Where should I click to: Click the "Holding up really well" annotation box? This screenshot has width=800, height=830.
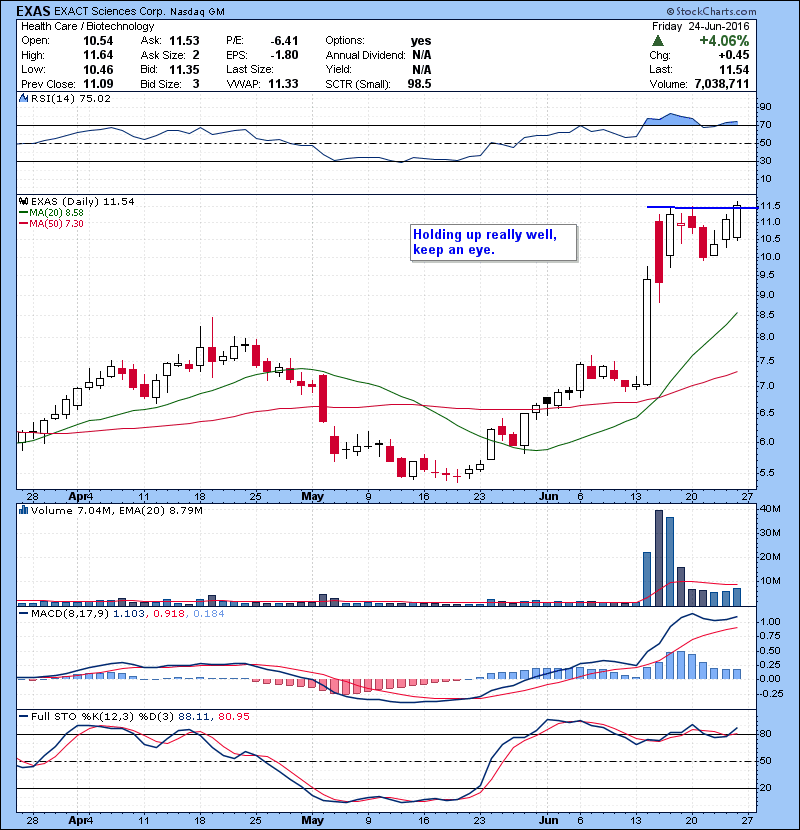(493, 242)
